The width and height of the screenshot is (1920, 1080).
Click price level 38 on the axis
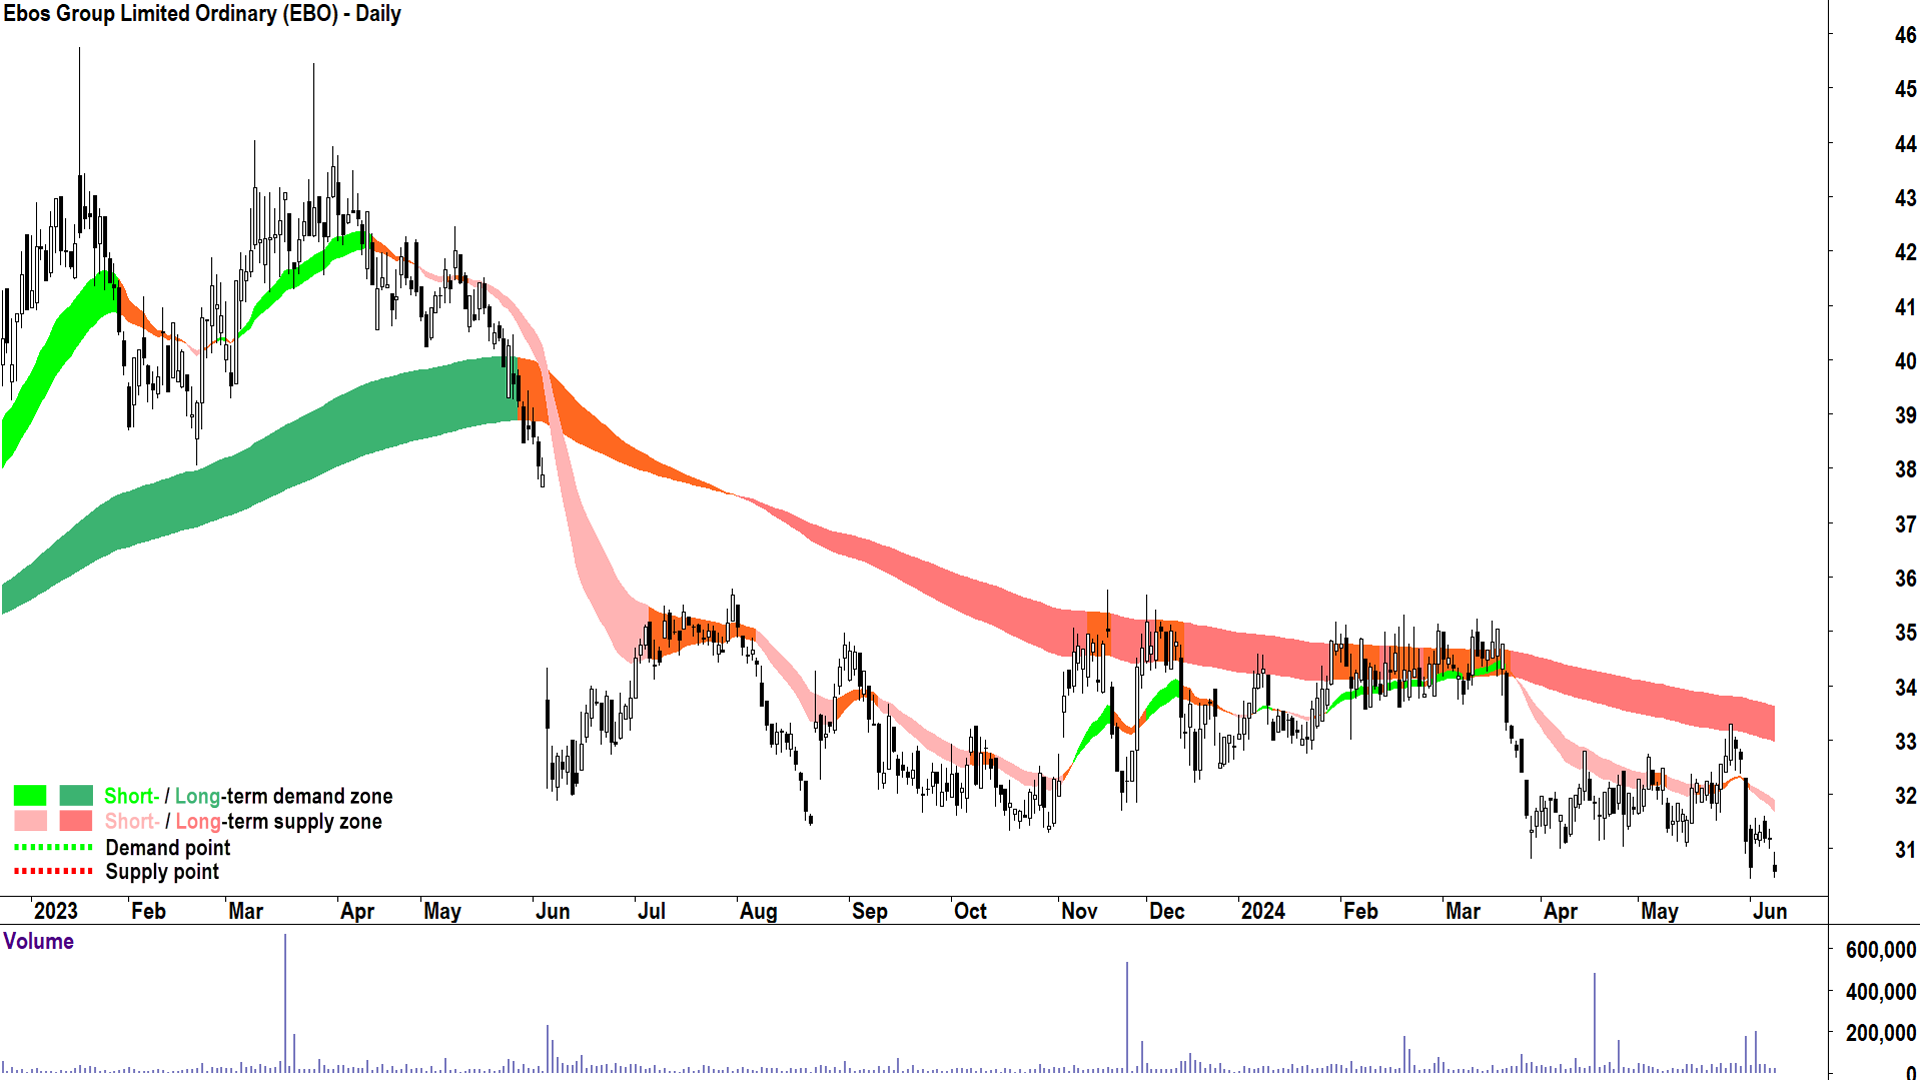1905,469
